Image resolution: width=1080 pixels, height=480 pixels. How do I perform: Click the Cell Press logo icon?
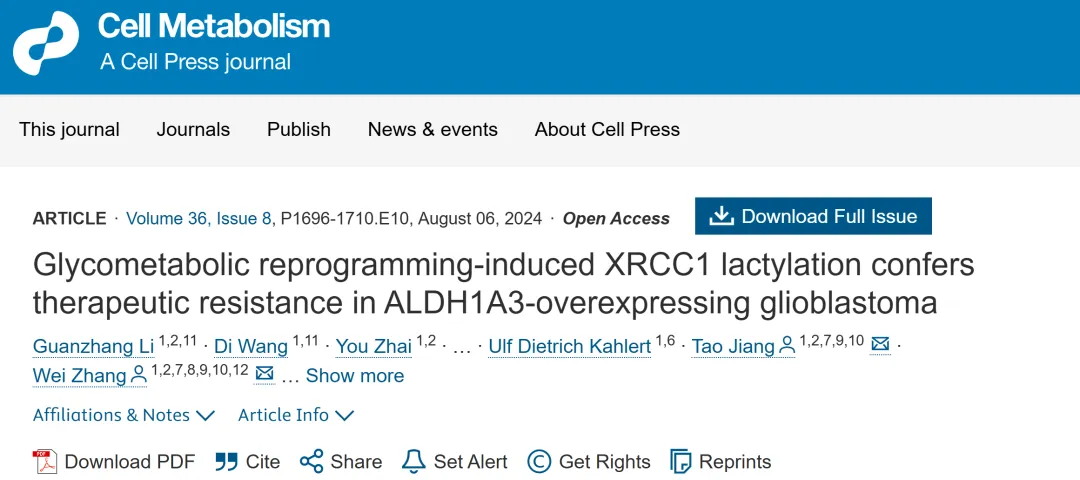tap(46, 44)
